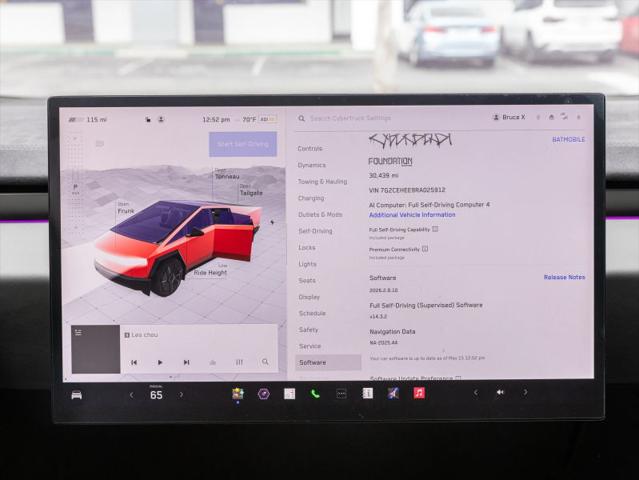Tap the connectivity signal icon in header
The image size is (639, 480).
pos(564,117)
